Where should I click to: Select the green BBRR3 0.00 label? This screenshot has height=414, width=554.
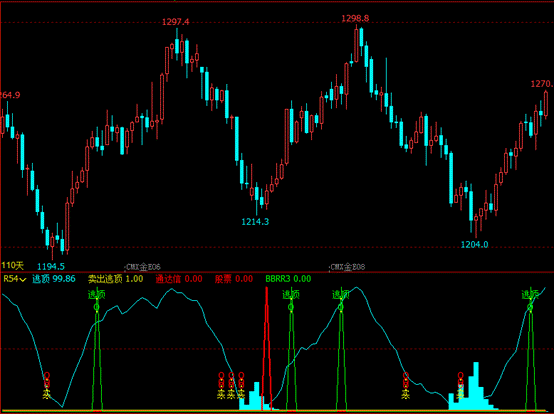tap(288, 279)
